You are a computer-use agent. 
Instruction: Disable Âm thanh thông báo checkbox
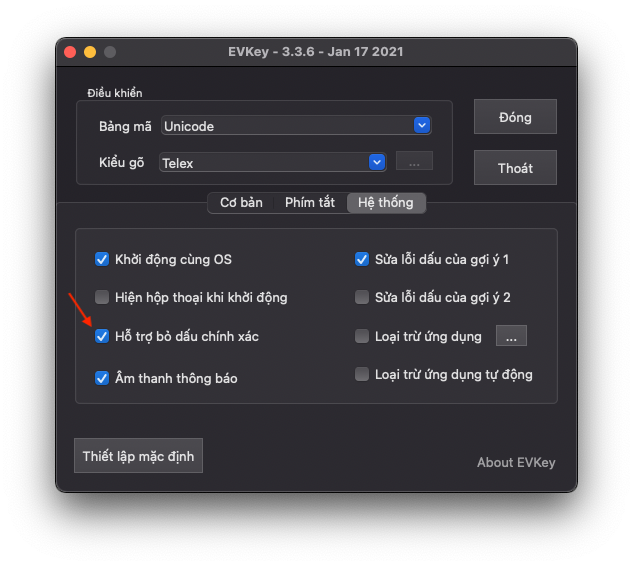pos(102,378)
